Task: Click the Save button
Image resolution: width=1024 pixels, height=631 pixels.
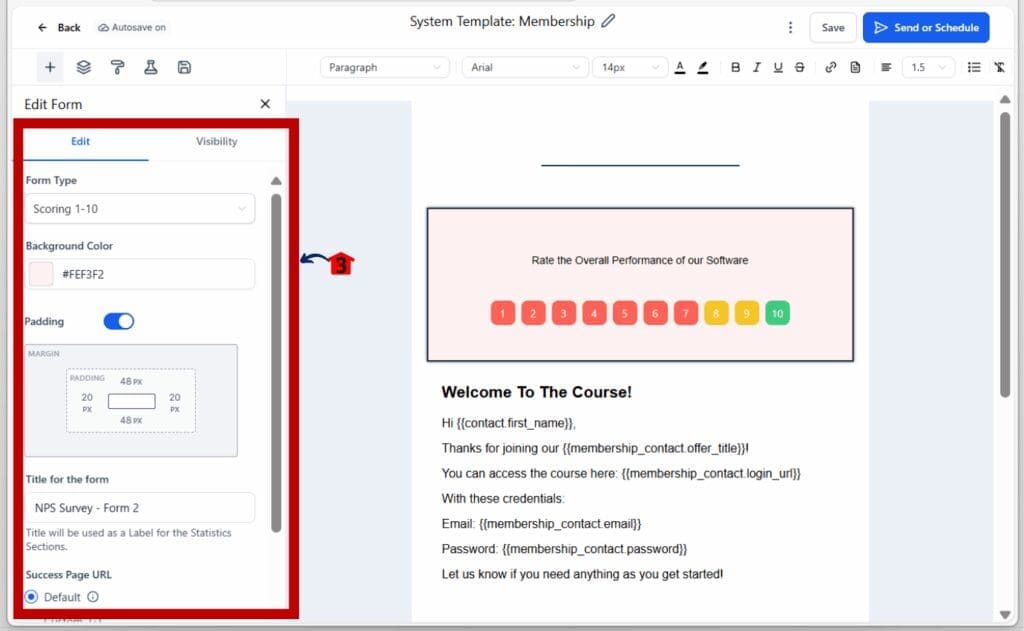Action: (833, 27)
